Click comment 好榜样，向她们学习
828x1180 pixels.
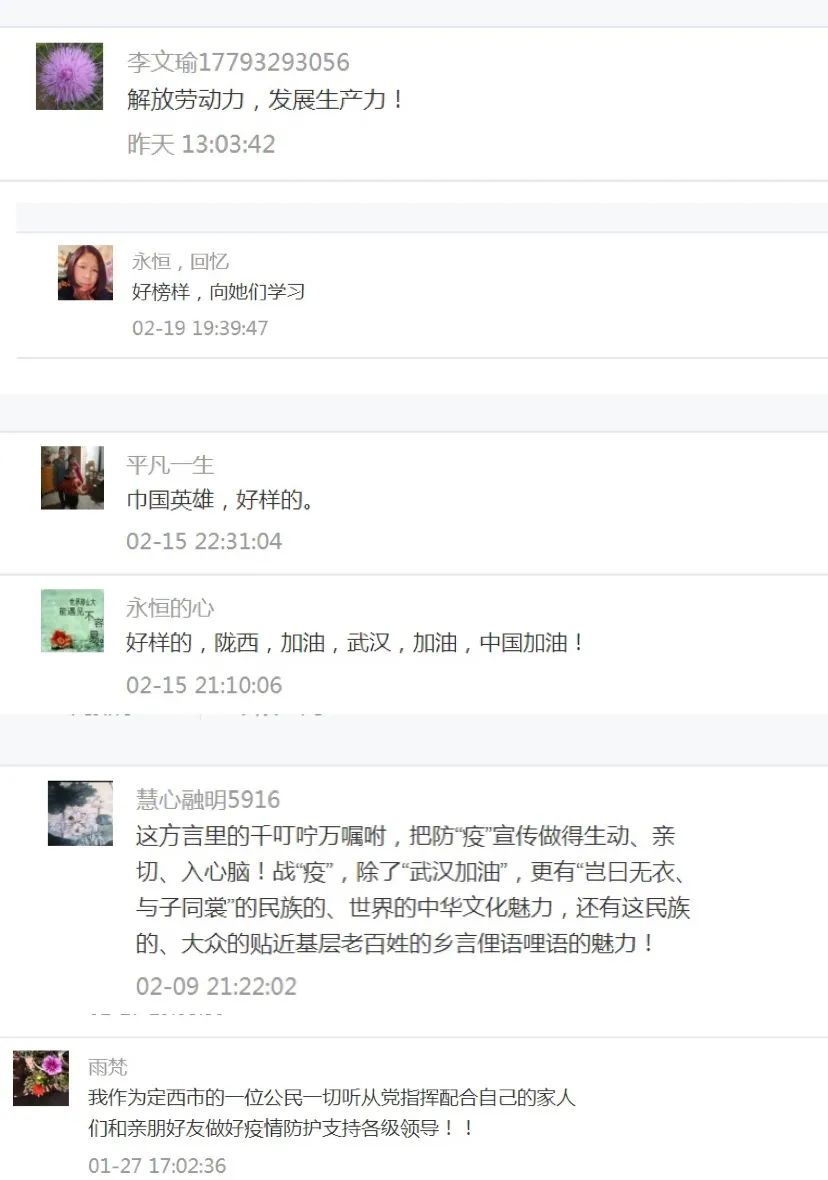click(218, 292)
